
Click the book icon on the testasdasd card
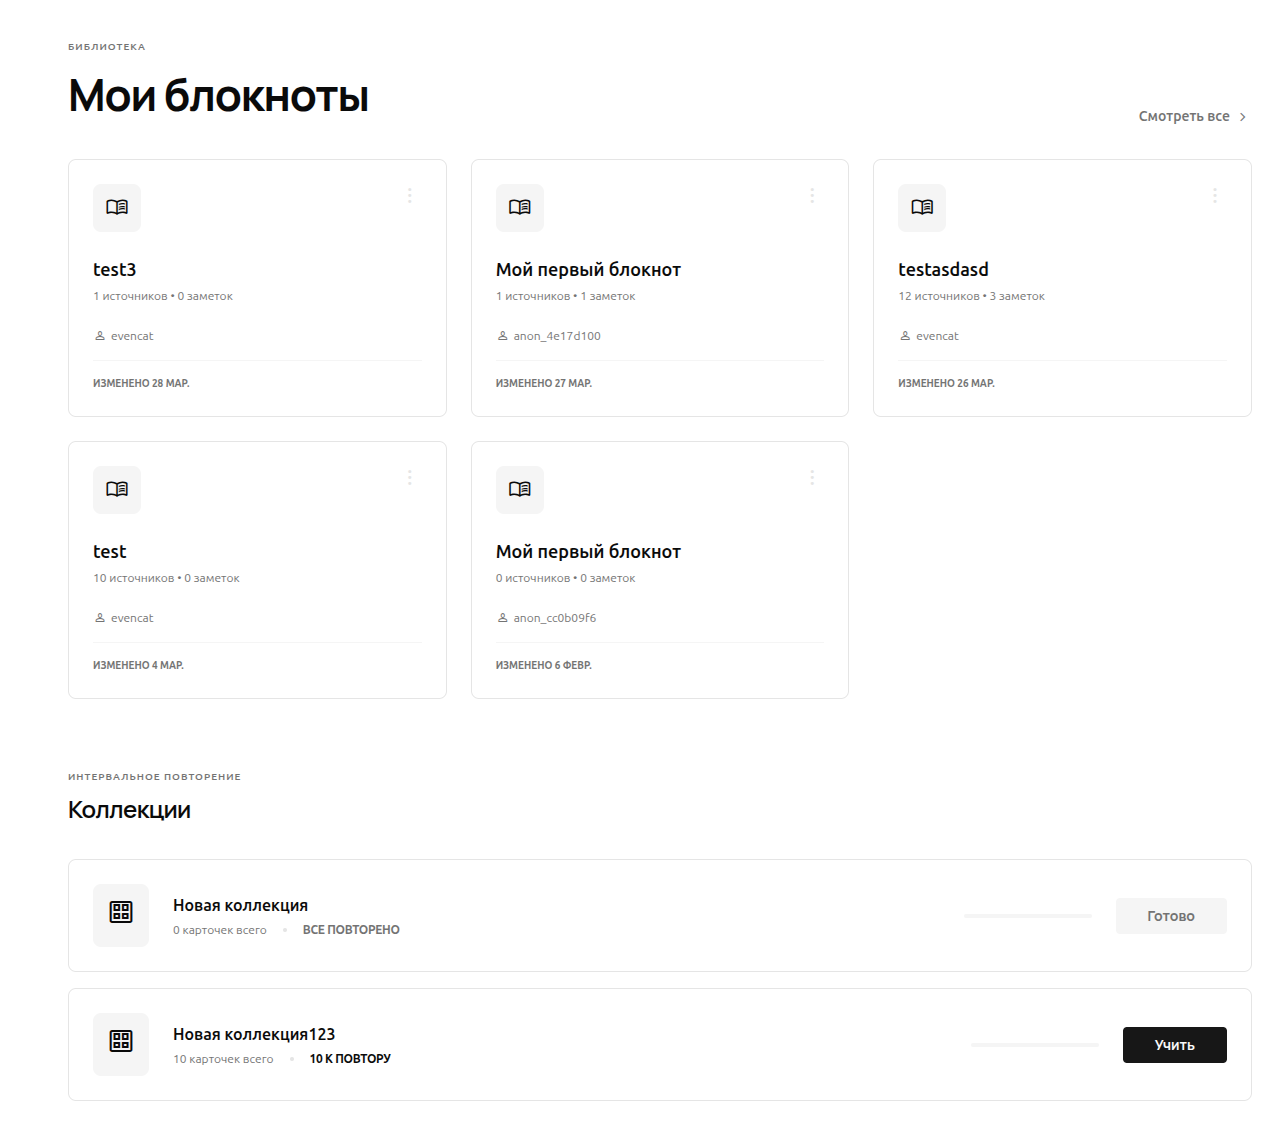click(x=922, y=207)
